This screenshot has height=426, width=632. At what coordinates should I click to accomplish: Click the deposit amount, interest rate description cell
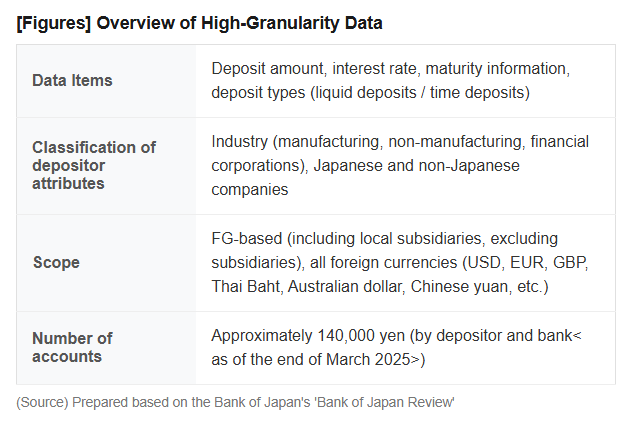pyautogui.click(x=405, y=81)
